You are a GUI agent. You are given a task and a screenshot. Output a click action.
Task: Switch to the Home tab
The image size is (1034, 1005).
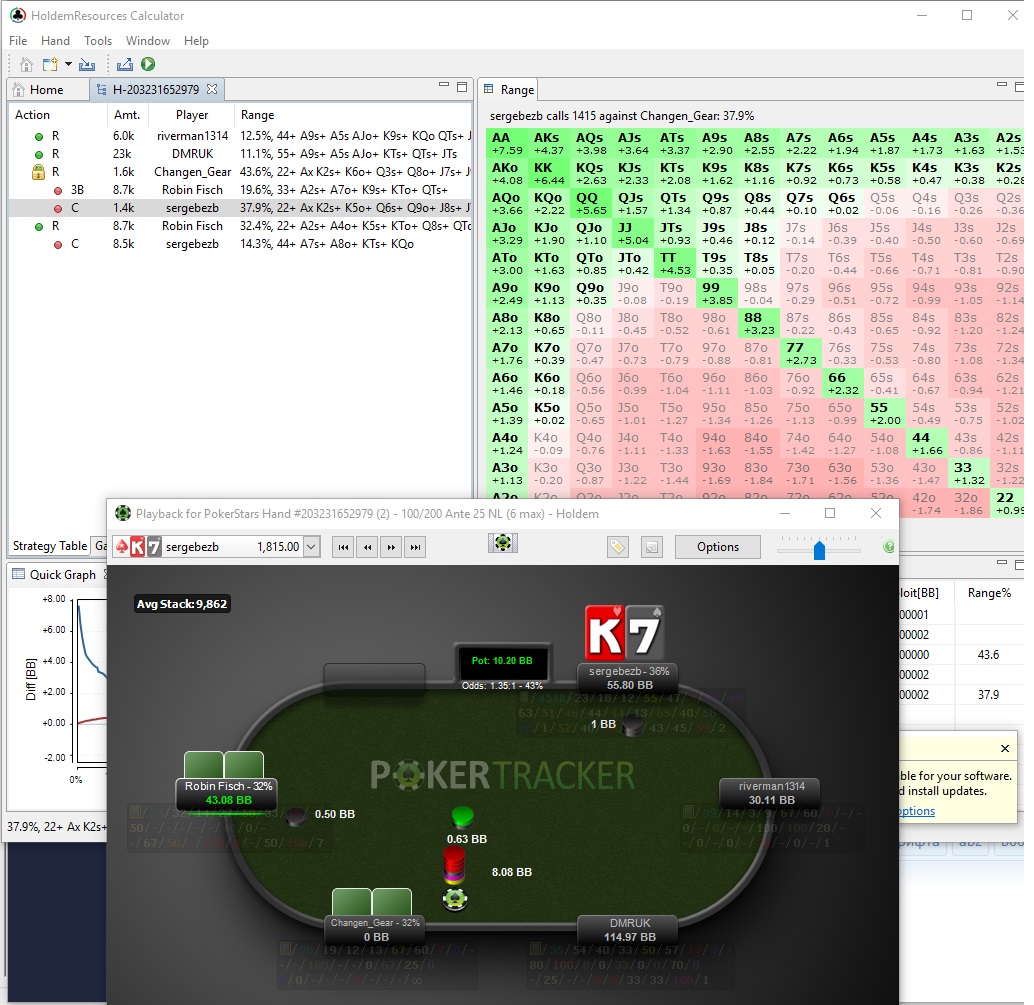[x=47, y=90]
